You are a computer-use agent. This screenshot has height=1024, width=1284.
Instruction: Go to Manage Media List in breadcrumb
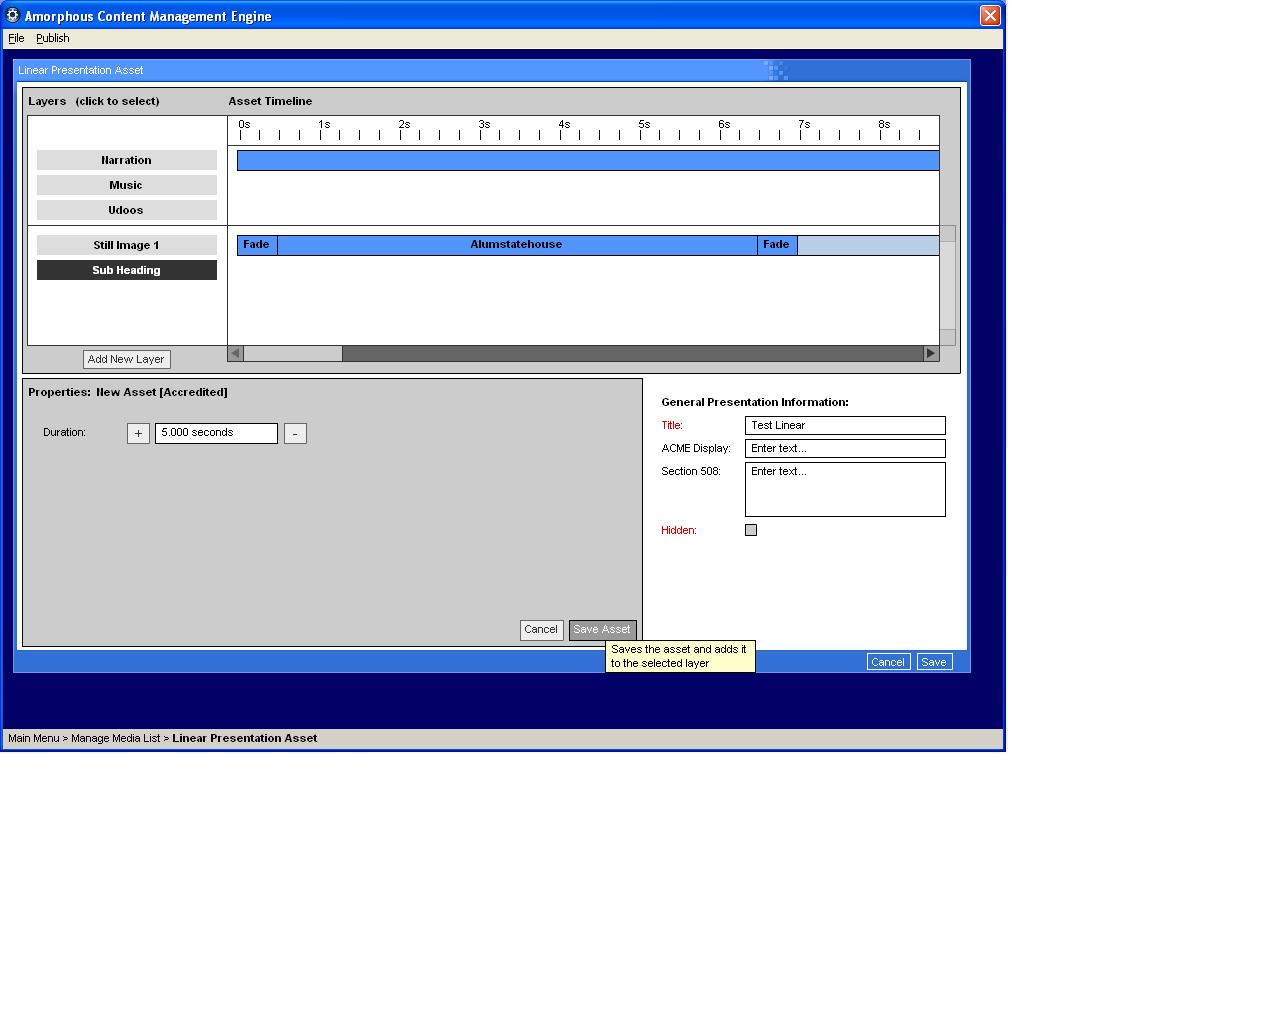[x=115, y=738]
